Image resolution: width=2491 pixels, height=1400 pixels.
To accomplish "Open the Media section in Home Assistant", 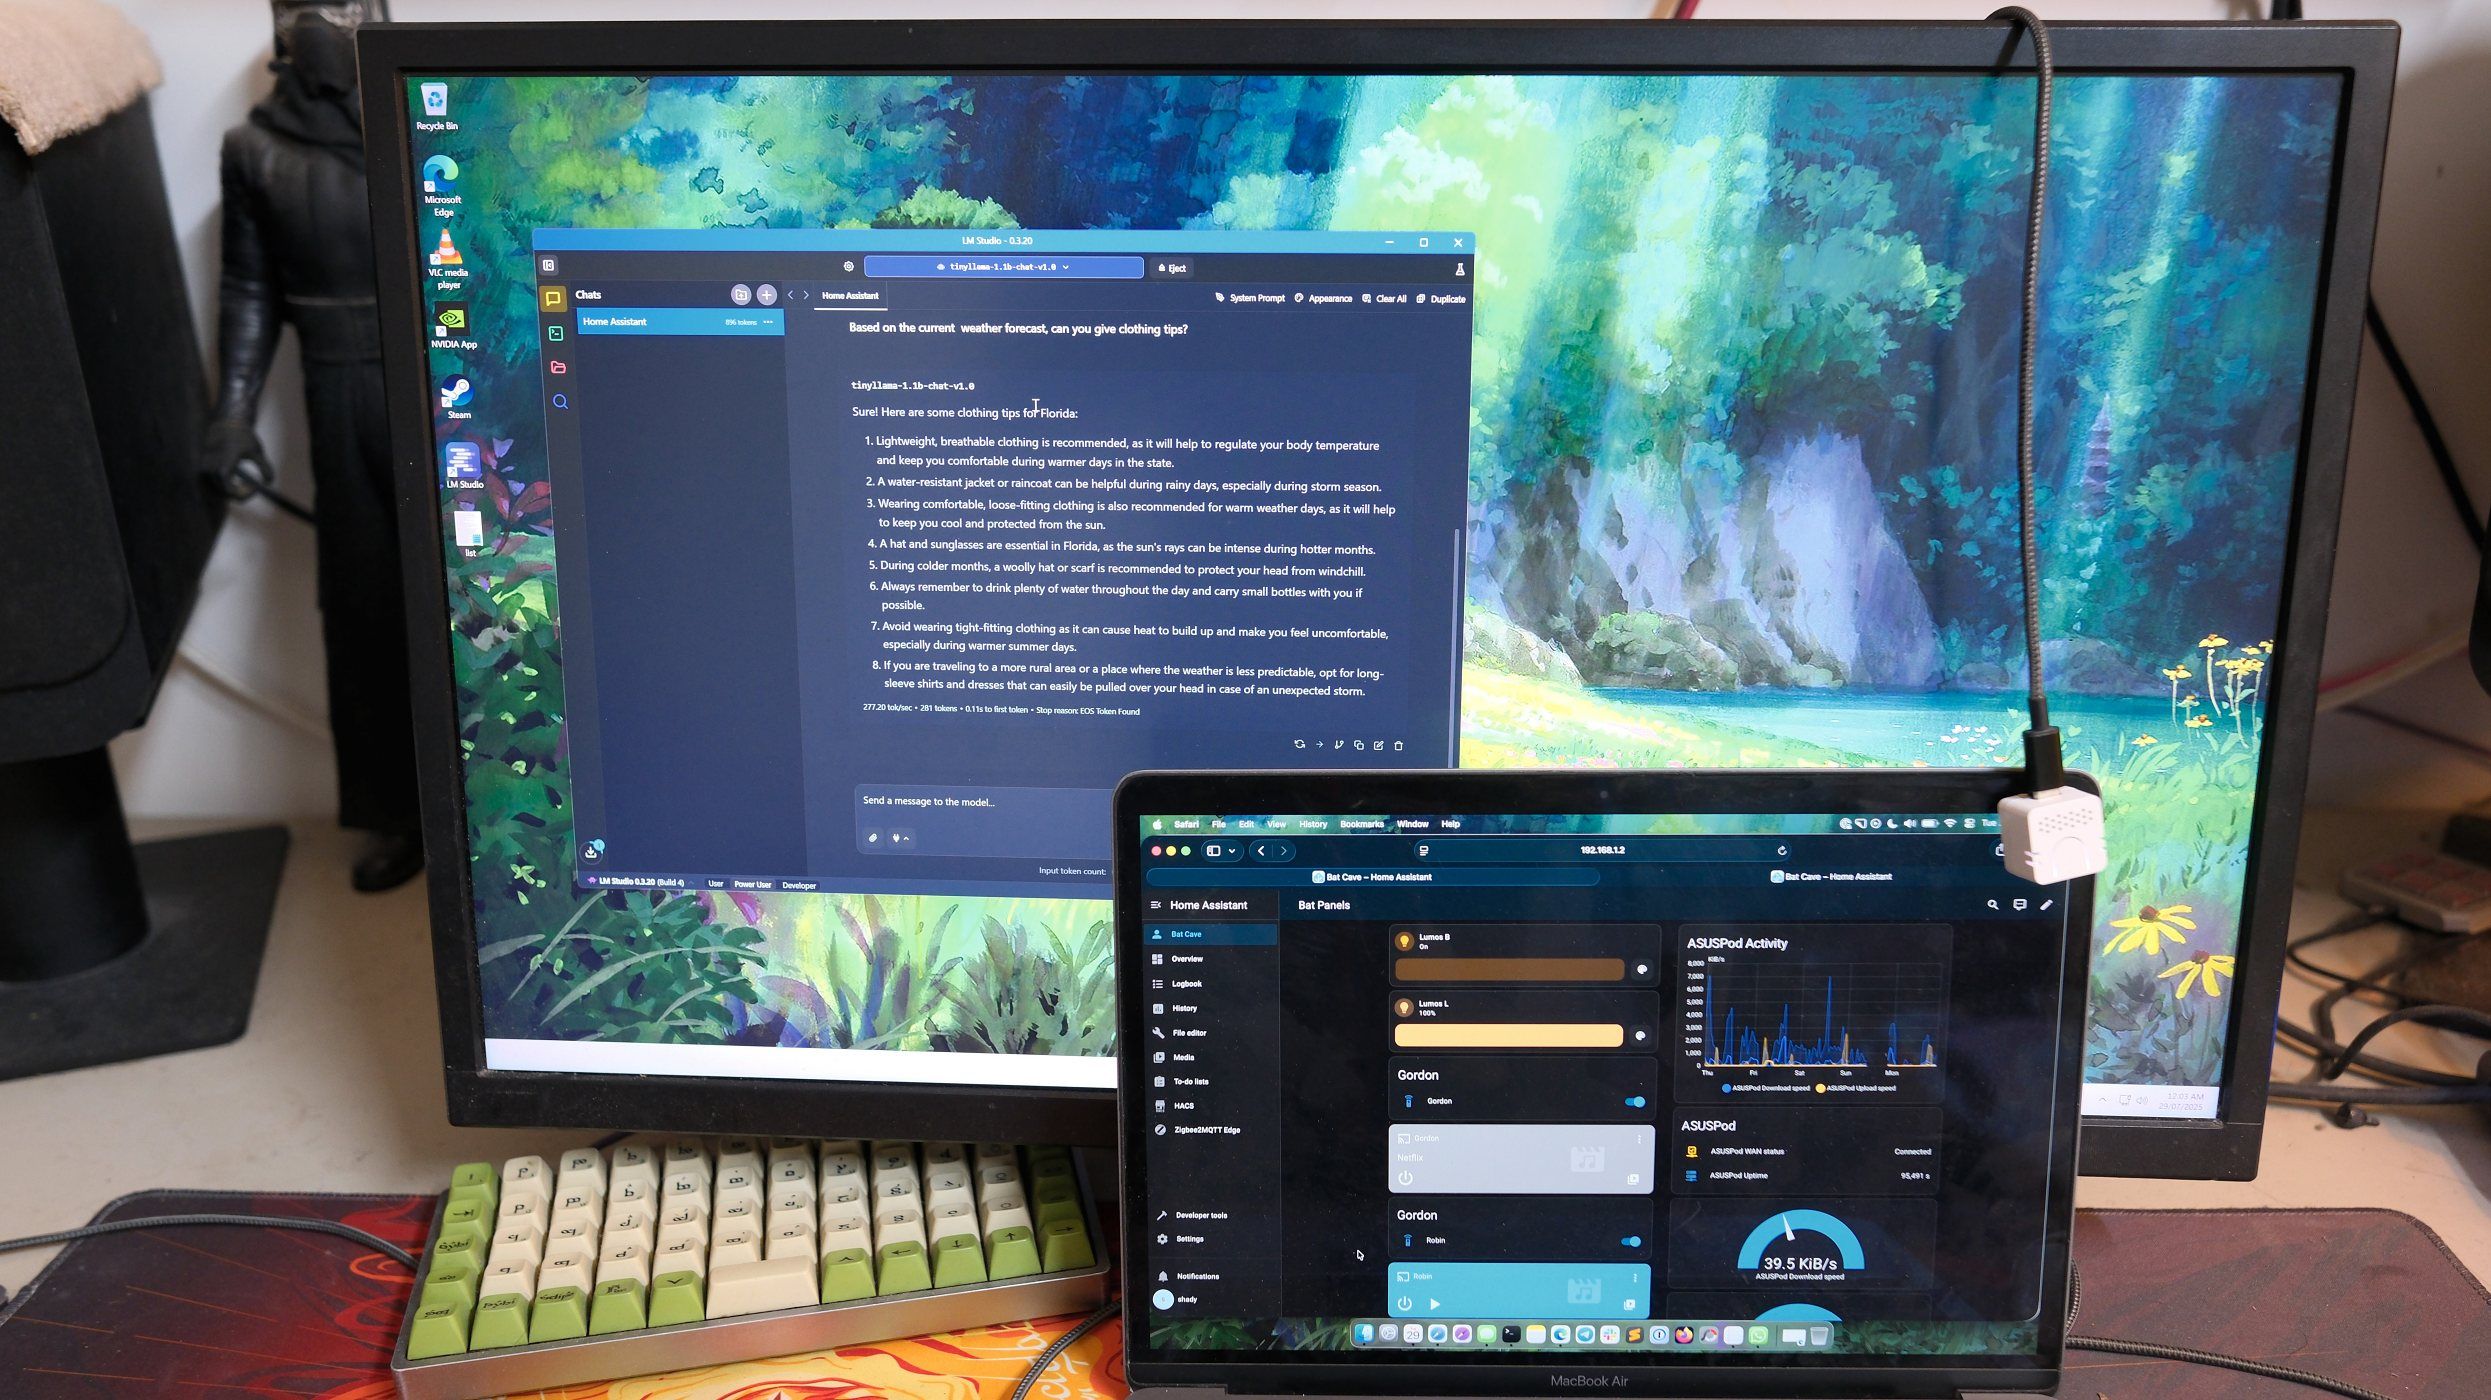I will (x=1185, y=1057).
